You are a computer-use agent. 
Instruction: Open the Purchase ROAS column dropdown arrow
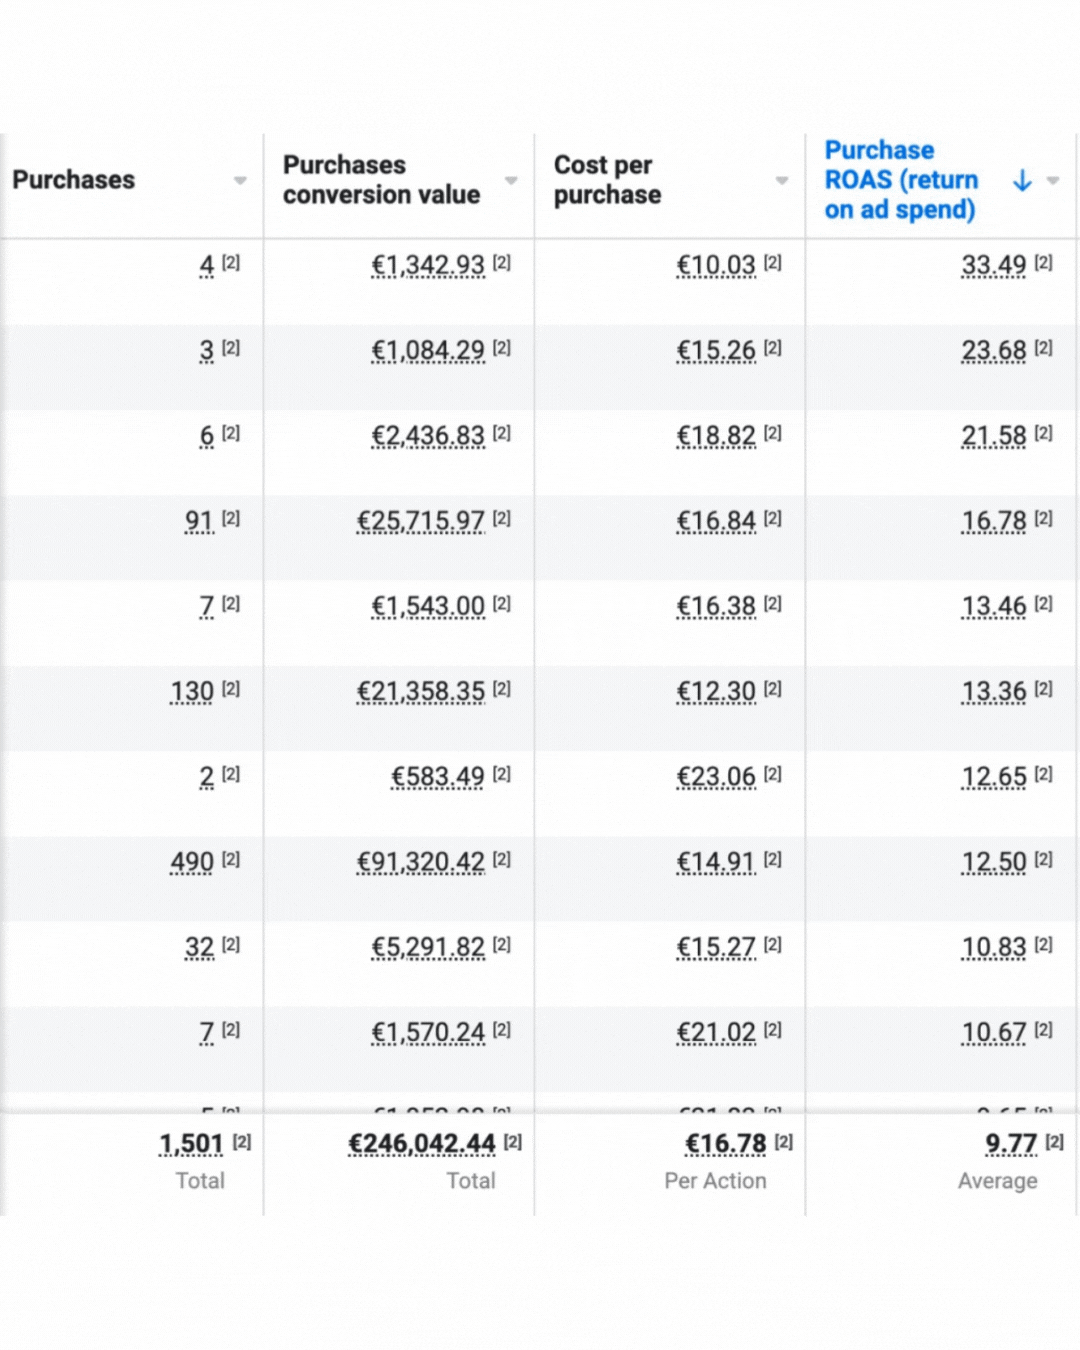tap(1053, 181)
